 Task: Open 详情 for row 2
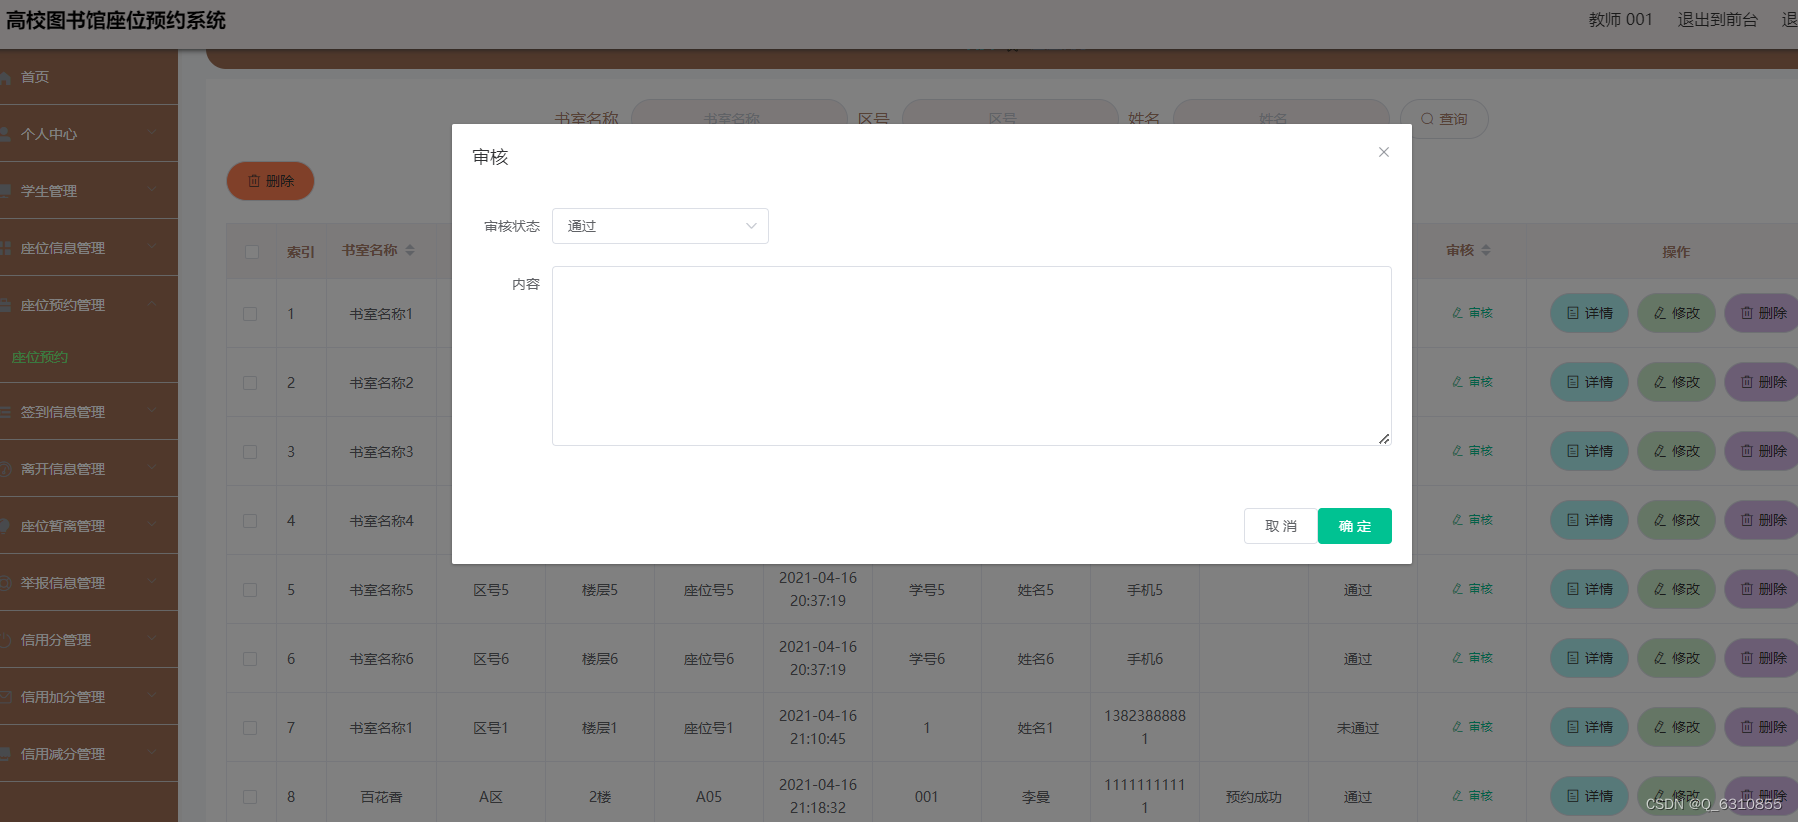[1589, 382]
